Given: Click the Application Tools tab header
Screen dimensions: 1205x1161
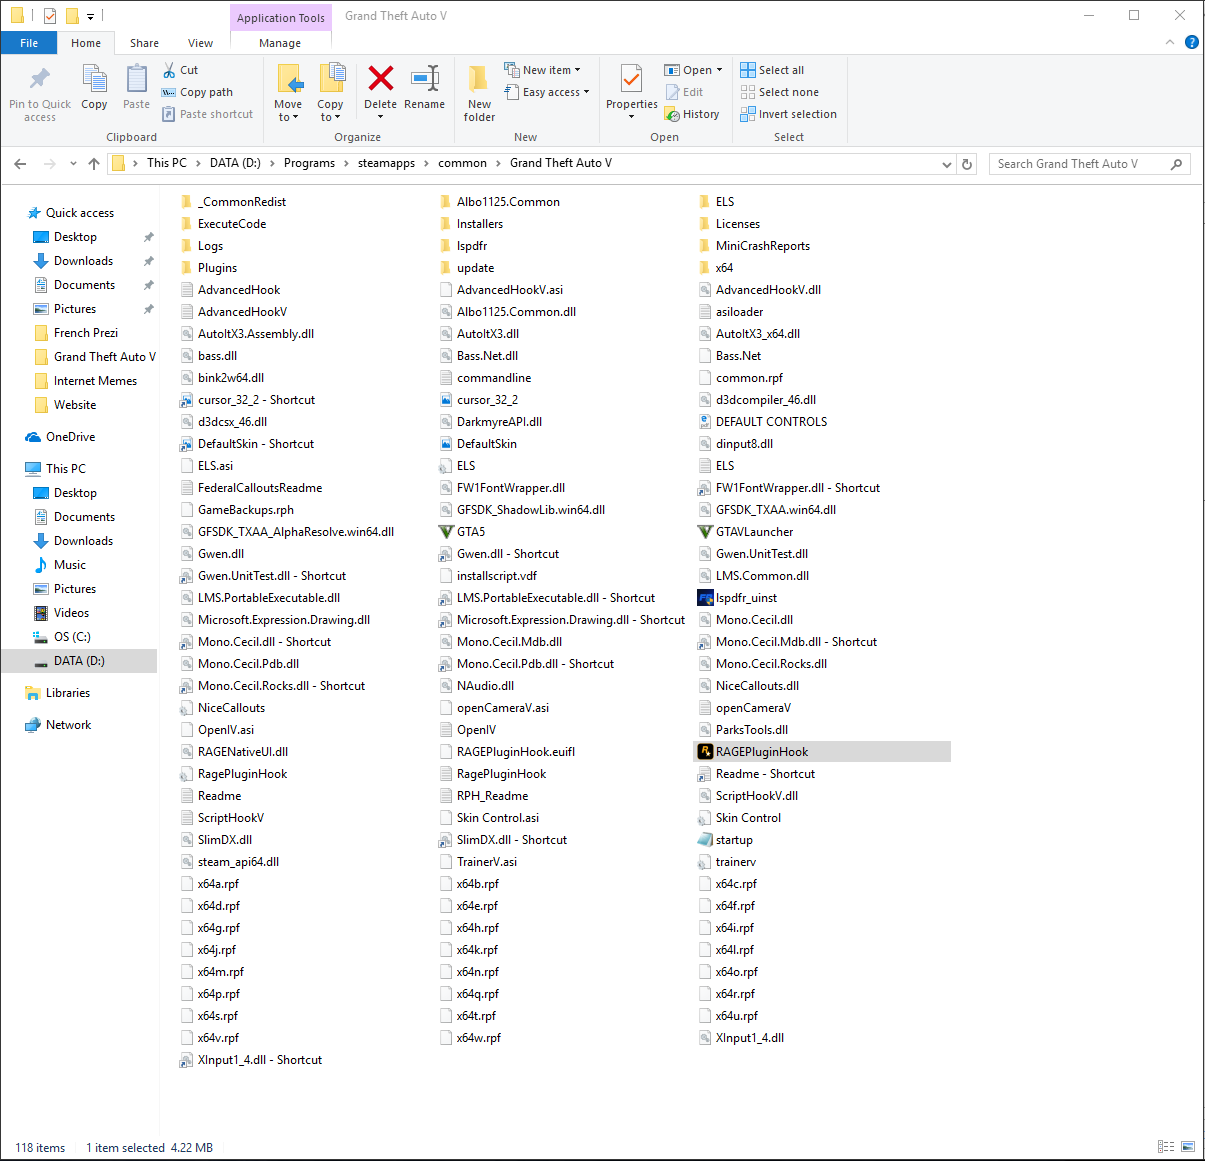Looking at the screenshot, I should 281,18.
